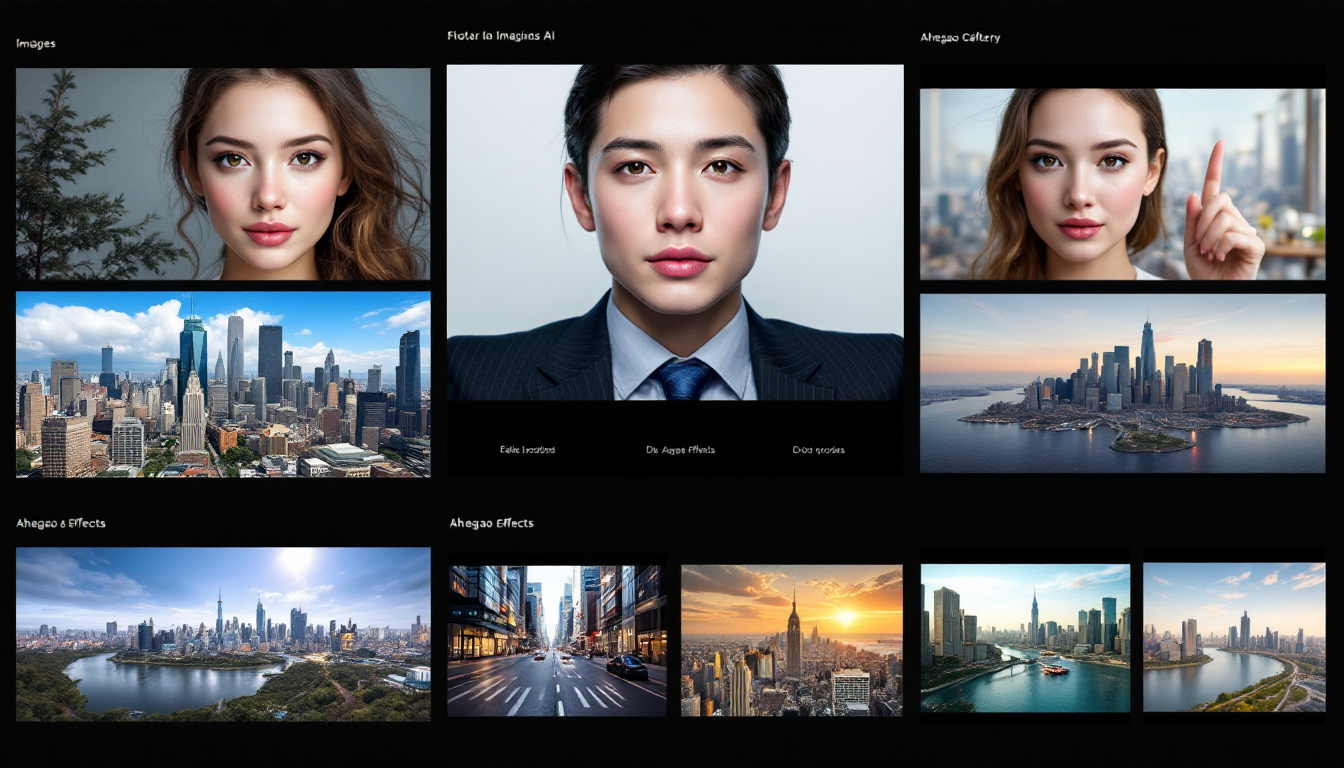Pick the curved river and highway skyline thumbnail
1344x768 pixels.
click(1234, 638)
